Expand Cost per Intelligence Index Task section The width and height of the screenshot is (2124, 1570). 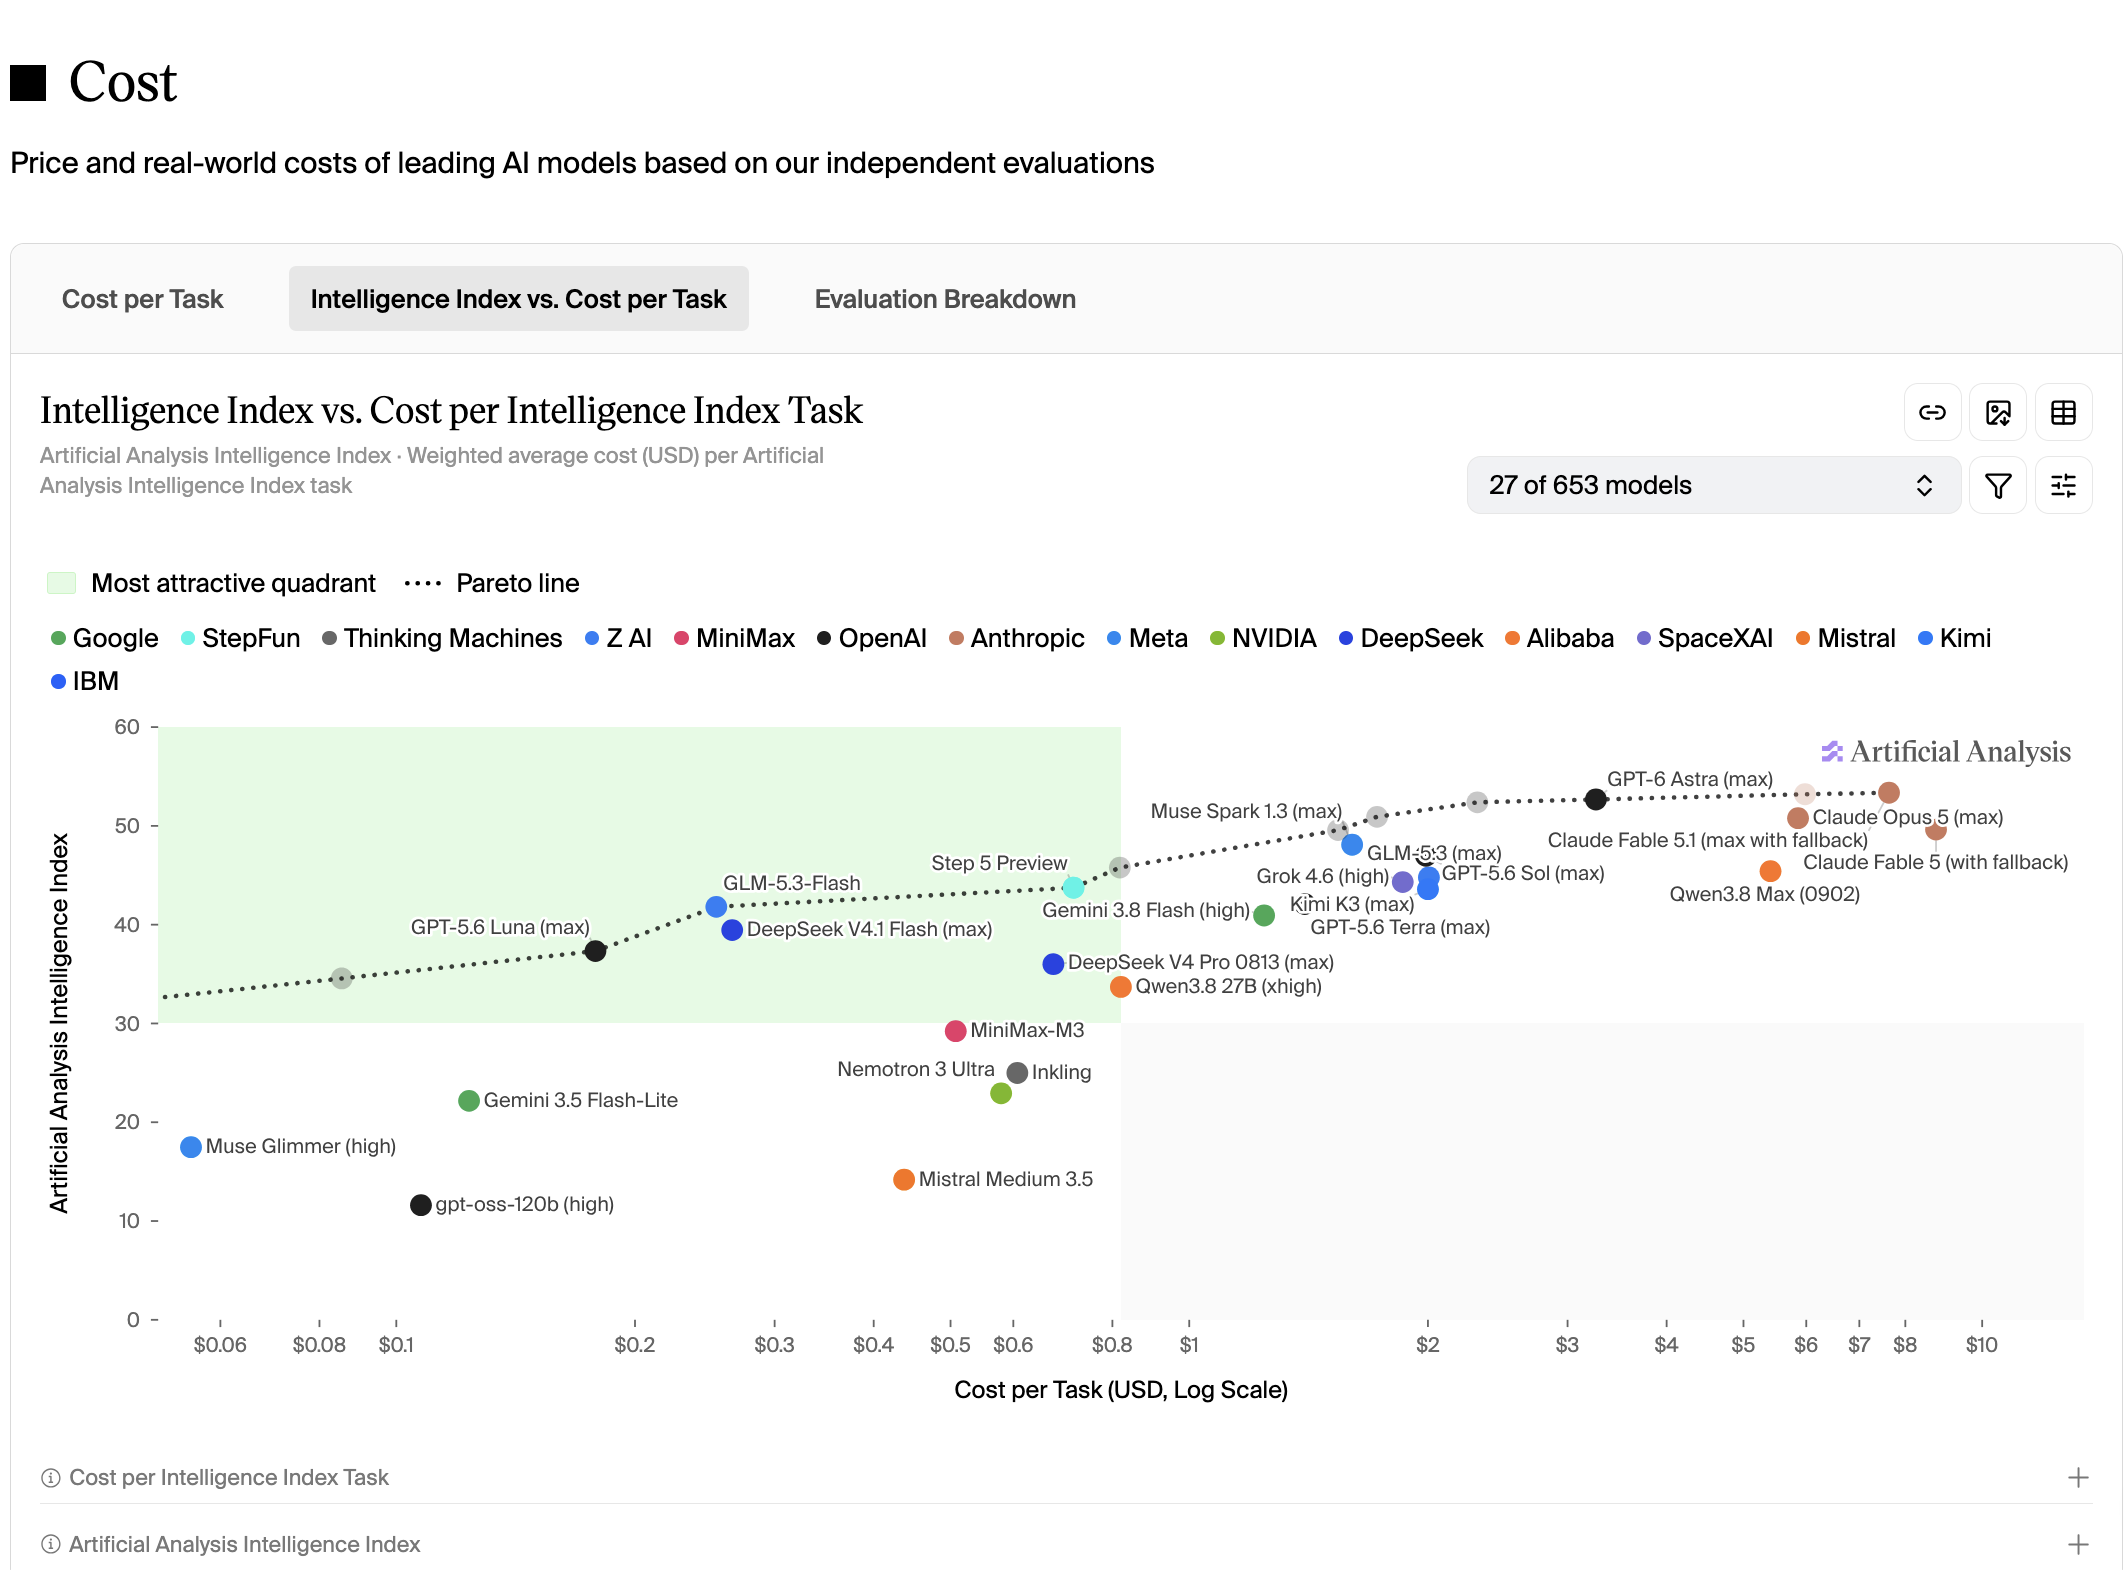[2078, 1477]
